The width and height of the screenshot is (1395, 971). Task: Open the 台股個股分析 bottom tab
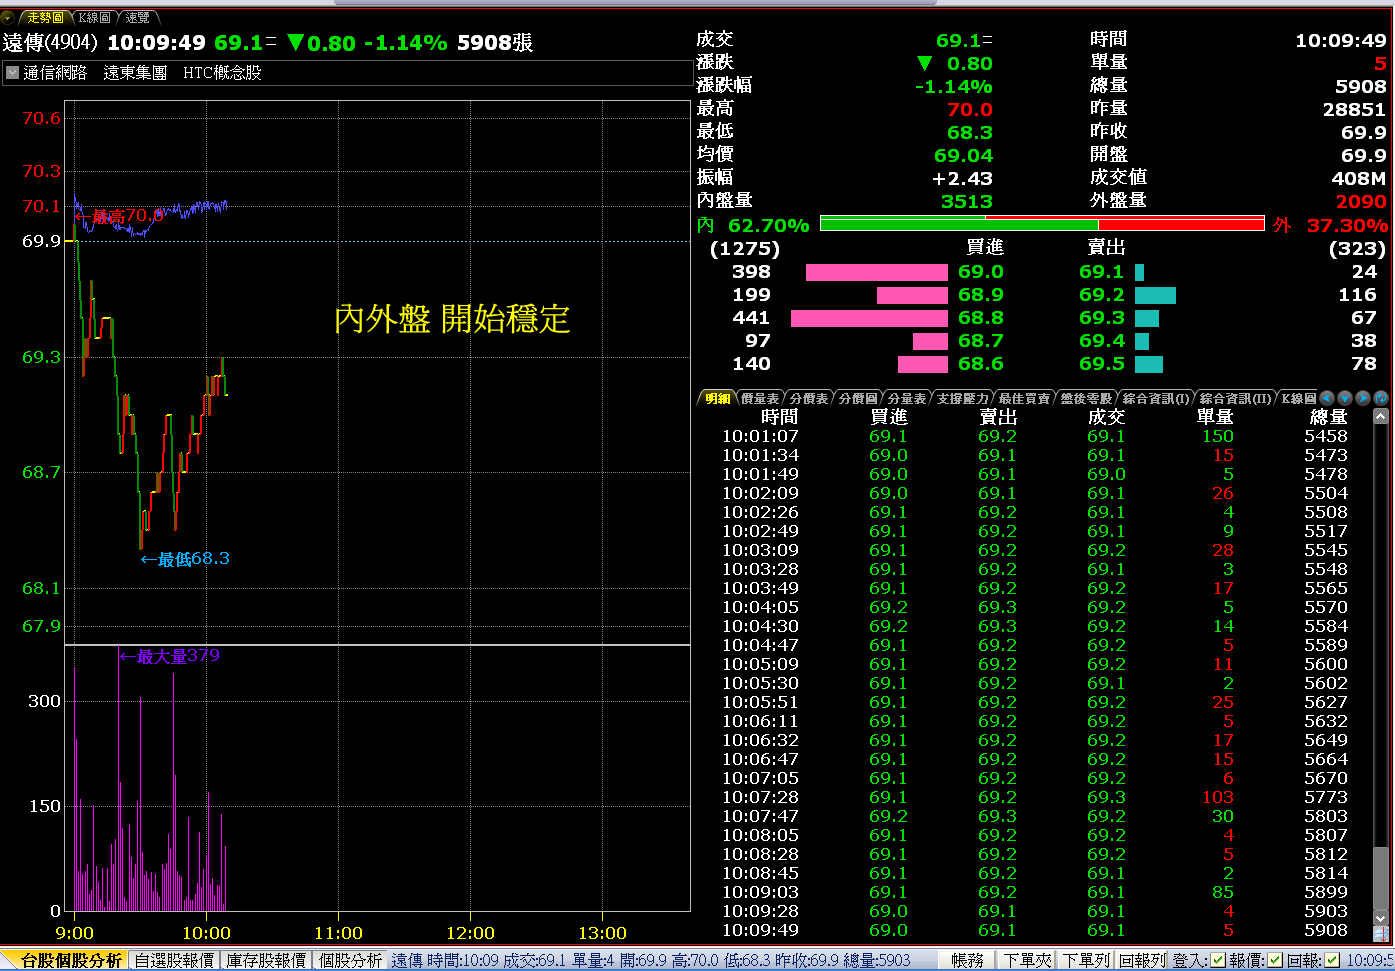tap(71, 960)
